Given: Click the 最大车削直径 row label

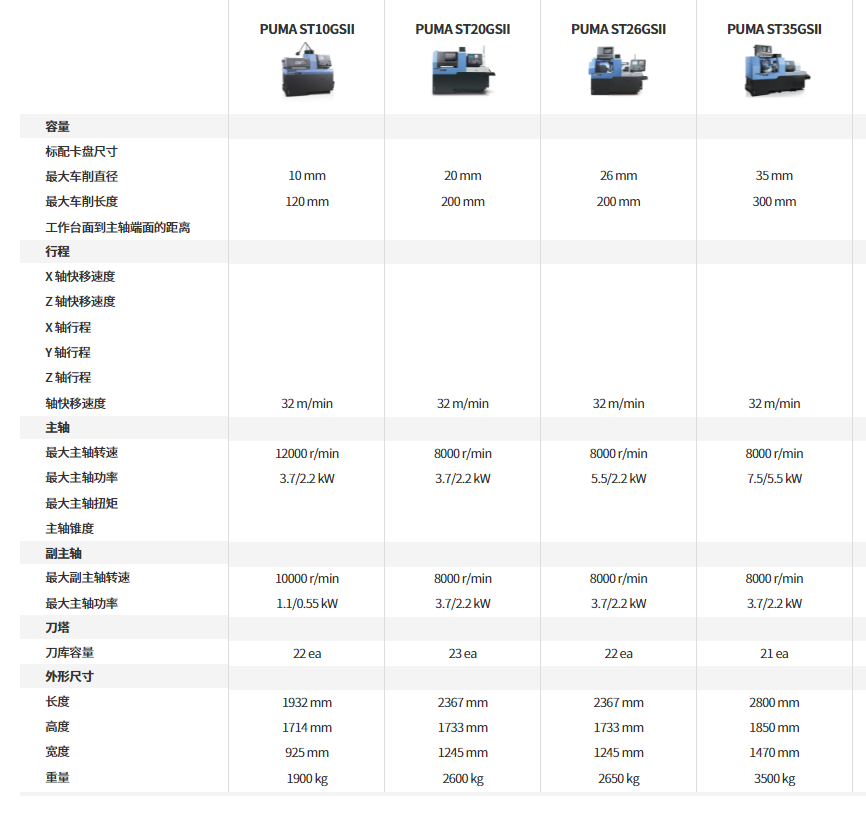Looking at the screenshot, I should point(82,177).
